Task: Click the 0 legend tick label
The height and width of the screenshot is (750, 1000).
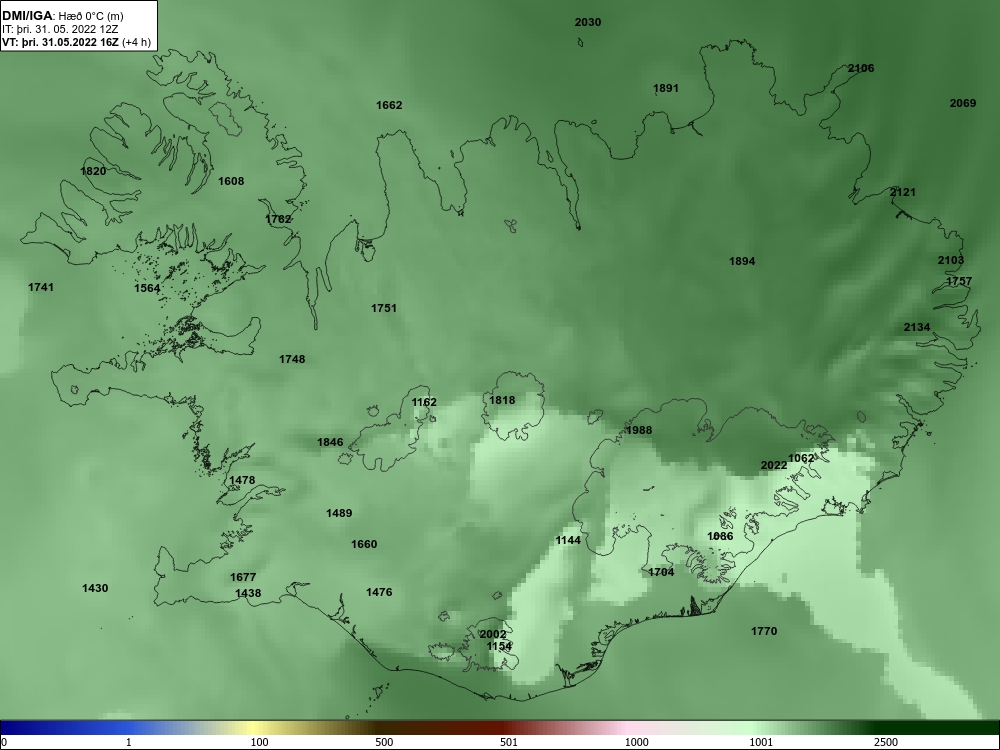Action: pyautogui.click(x=3, y=742)
